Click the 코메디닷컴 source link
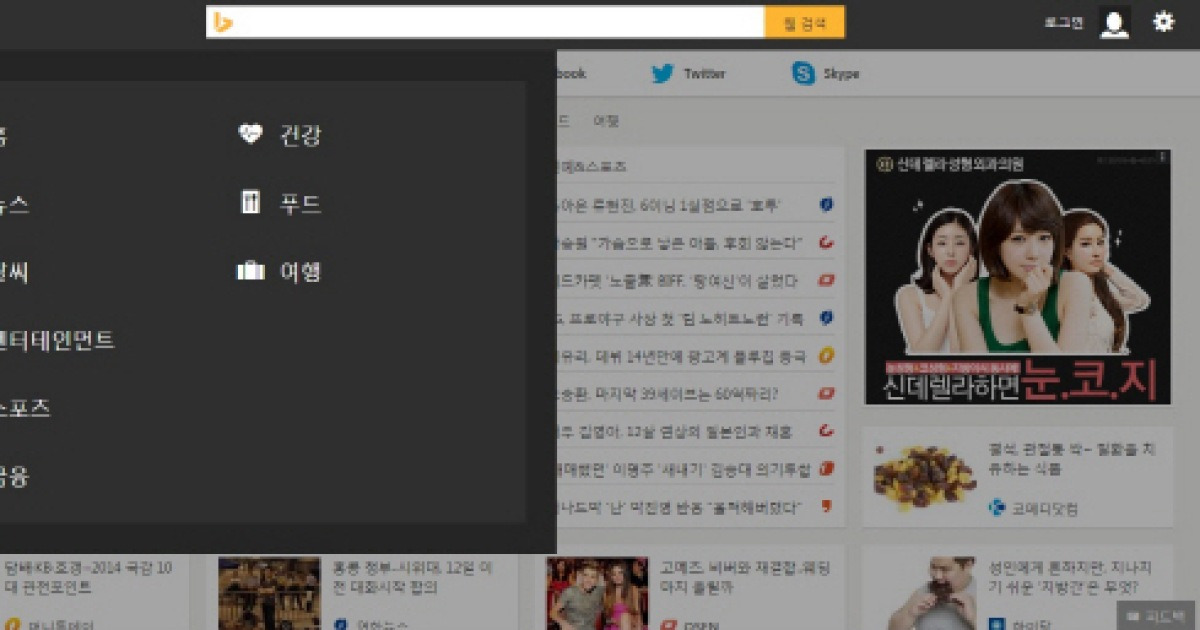The image size is (1200, 630). click(1043, 509)
